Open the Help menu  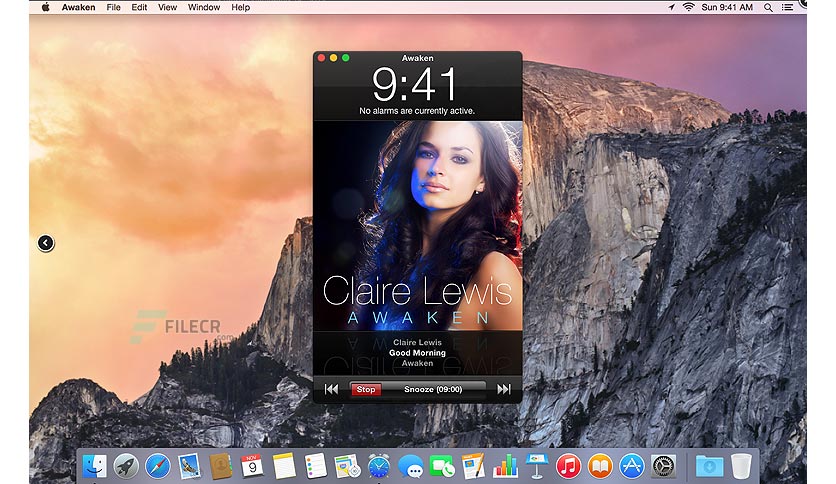[240, 7]
